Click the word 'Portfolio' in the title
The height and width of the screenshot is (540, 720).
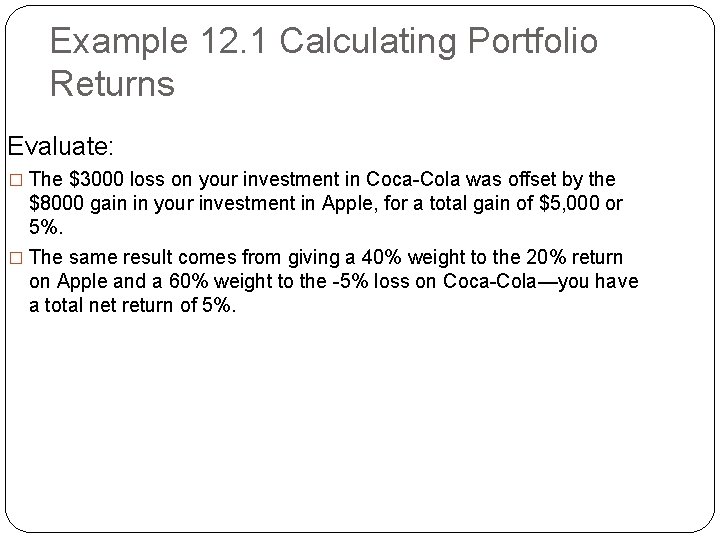[533, 42]
